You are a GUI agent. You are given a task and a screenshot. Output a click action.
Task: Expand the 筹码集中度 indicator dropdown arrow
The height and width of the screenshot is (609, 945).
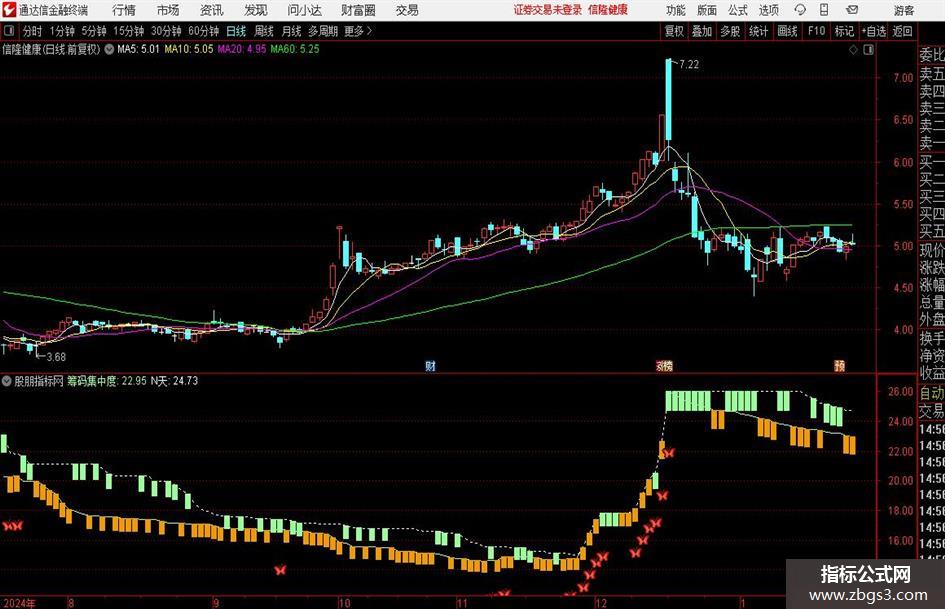pyautogui.click(x=7, y=381)
